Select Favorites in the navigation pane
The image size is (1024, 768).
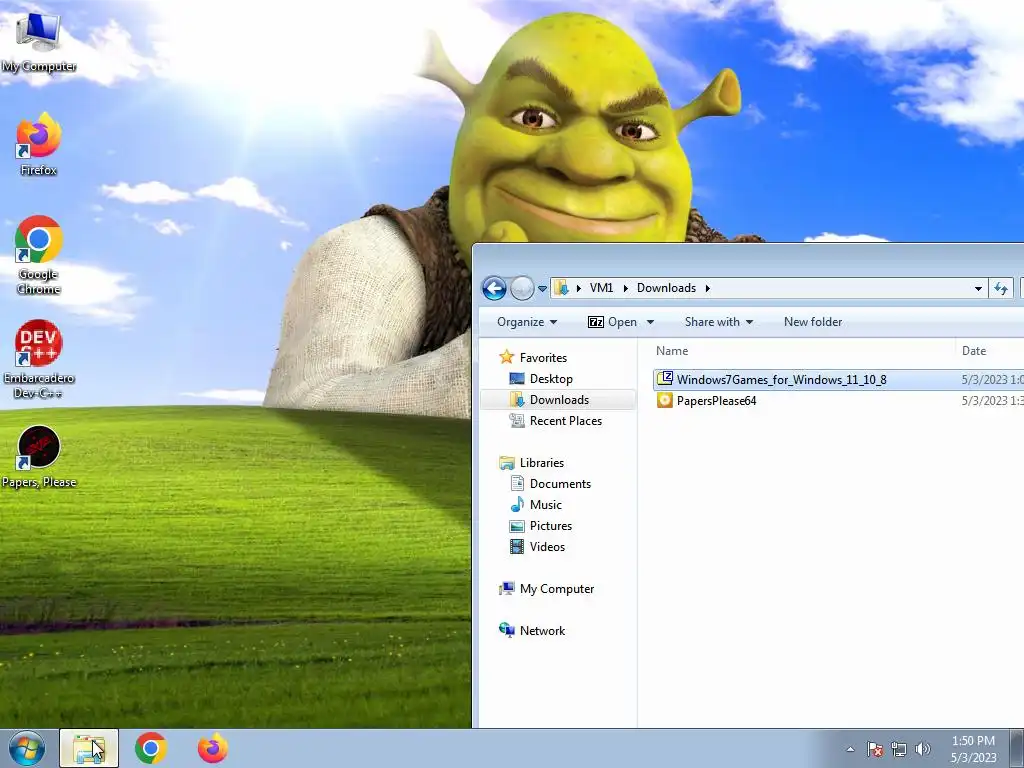pos(533,357)
